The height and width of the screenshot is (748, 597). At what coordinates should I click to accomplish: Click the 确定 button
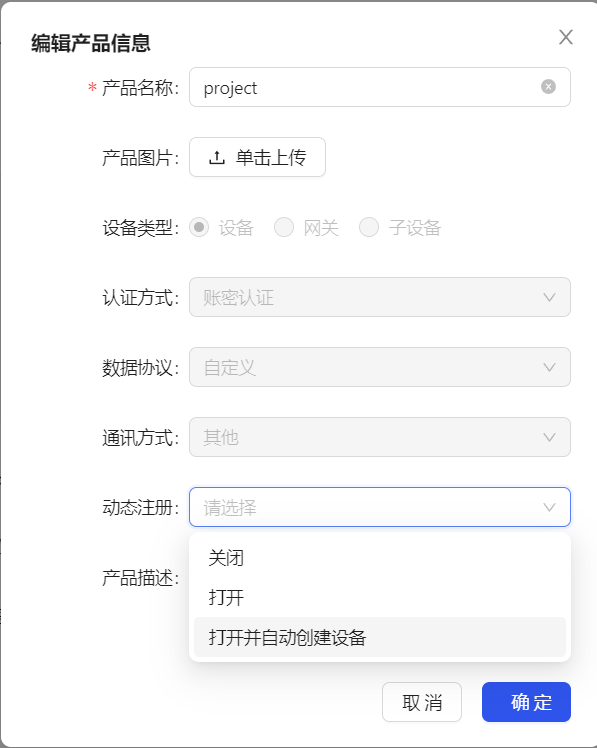[x=526, y=702]
